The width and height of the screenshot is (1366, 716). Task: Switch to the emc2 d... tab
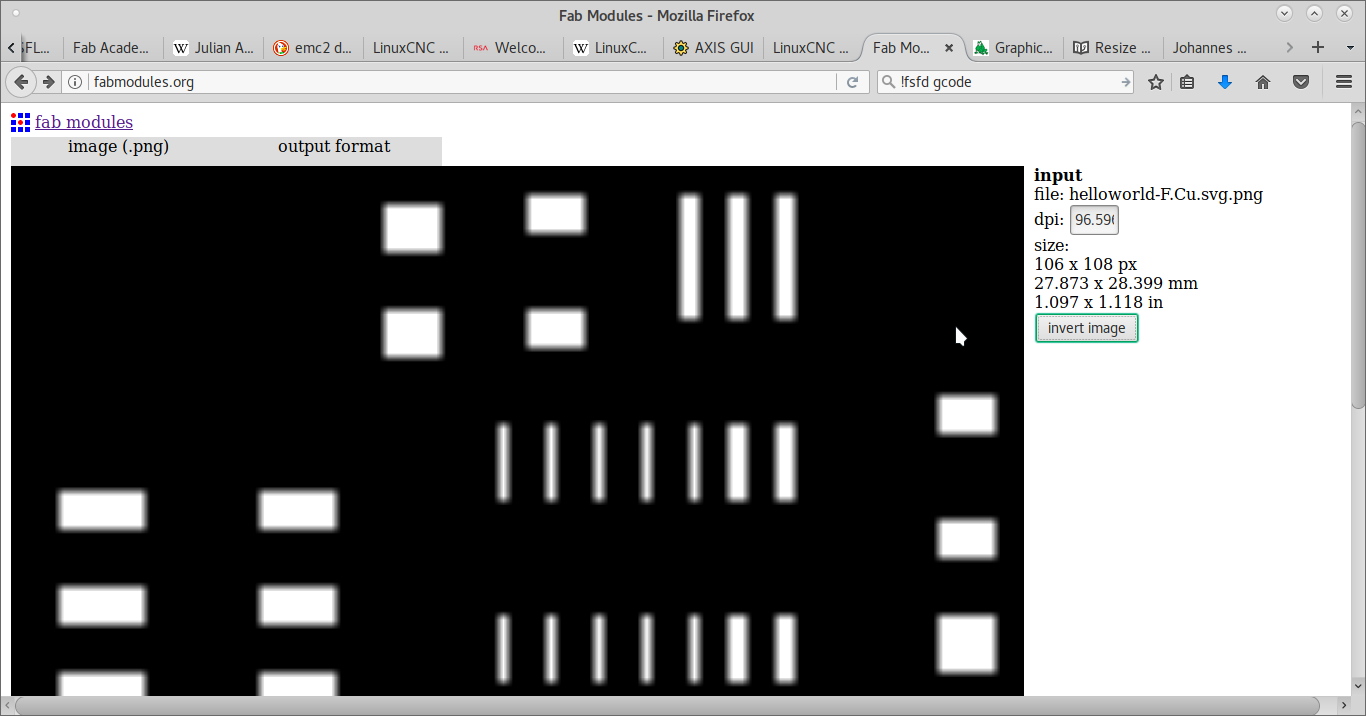[x=313, y=47]
